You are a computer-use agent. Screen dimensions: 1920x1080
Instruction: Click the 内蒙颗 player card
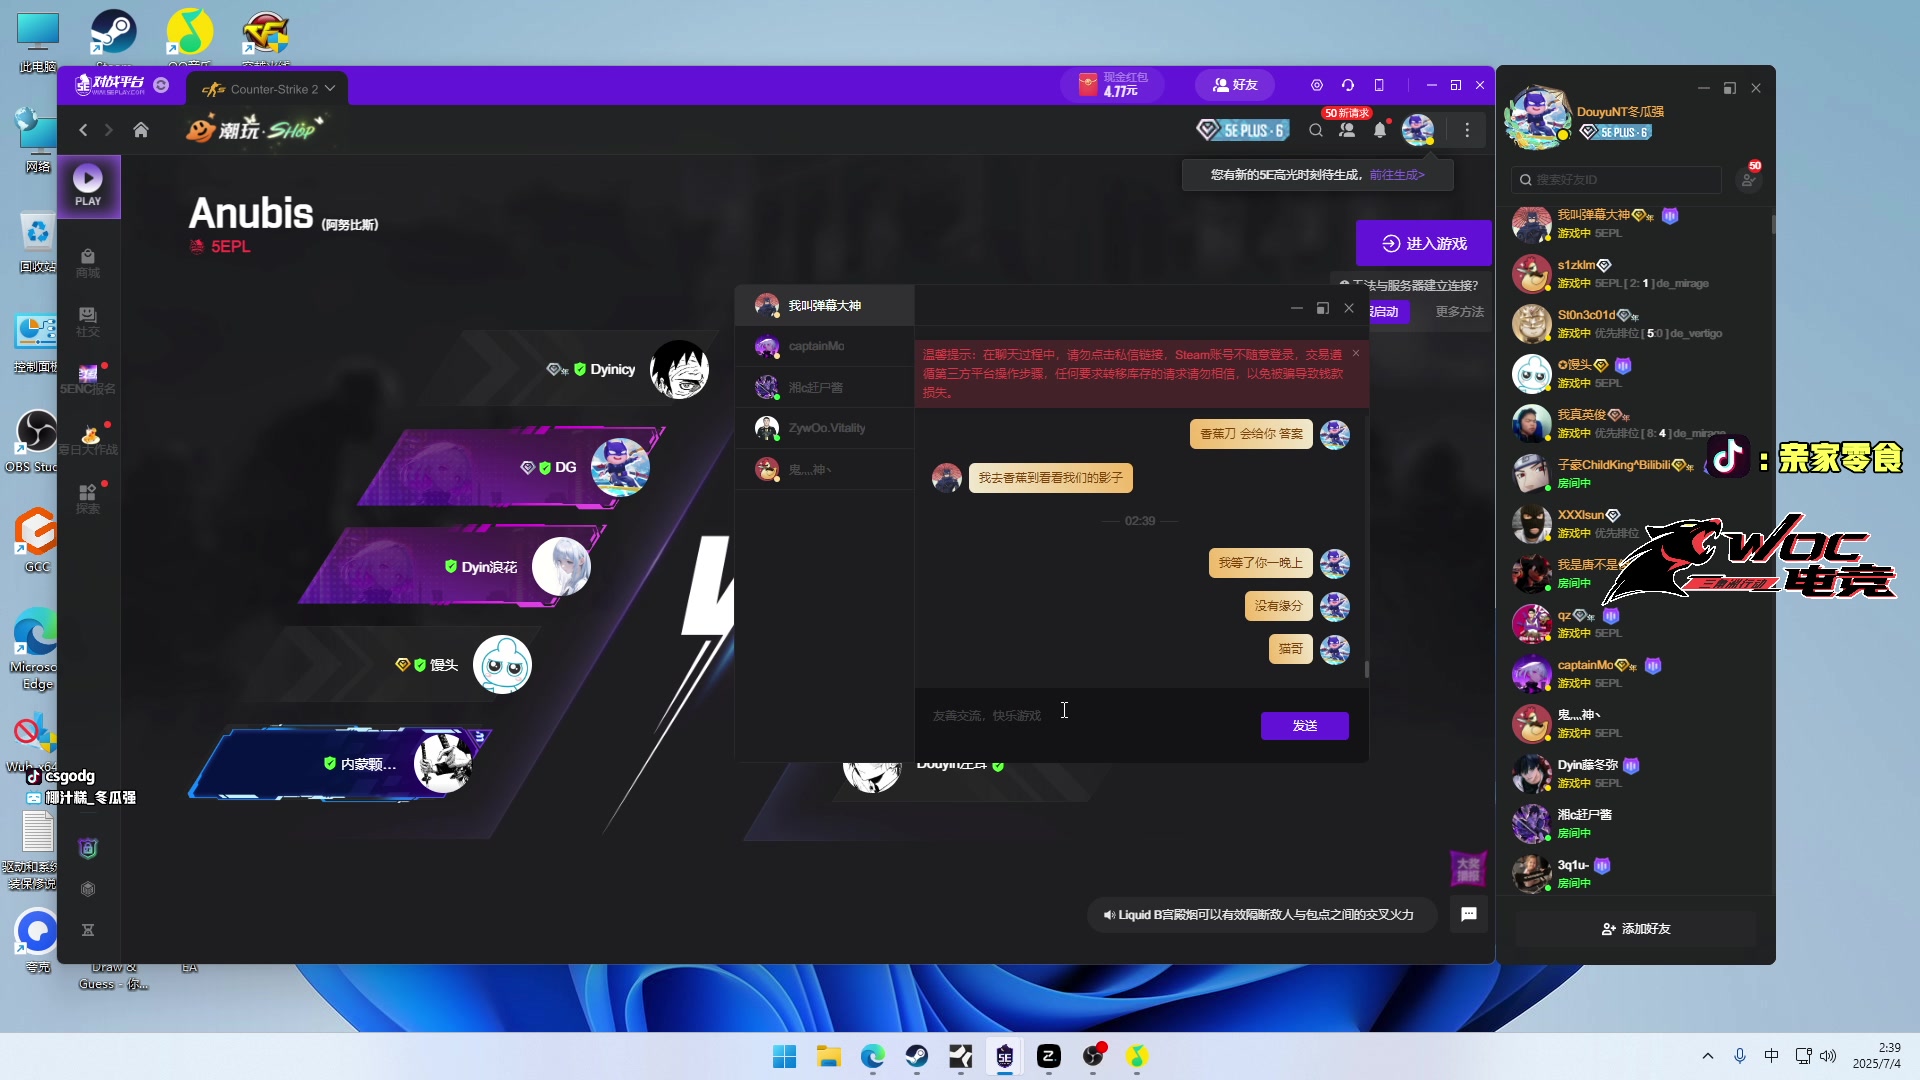tap(340, 763)
